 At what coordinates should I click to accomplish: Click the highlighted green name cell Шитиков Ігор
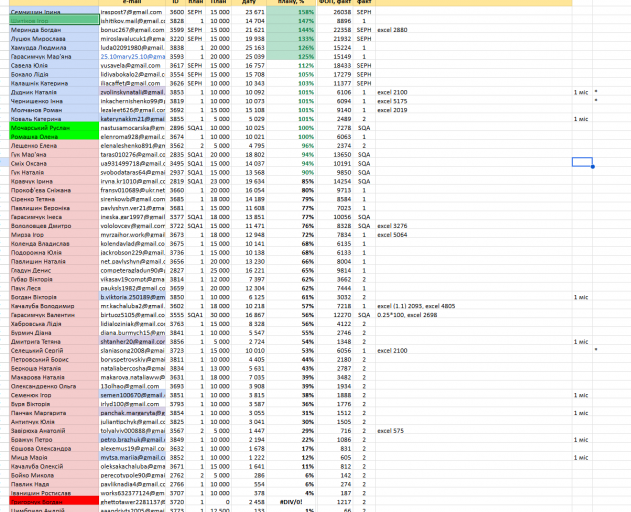(x=54, y=20)
